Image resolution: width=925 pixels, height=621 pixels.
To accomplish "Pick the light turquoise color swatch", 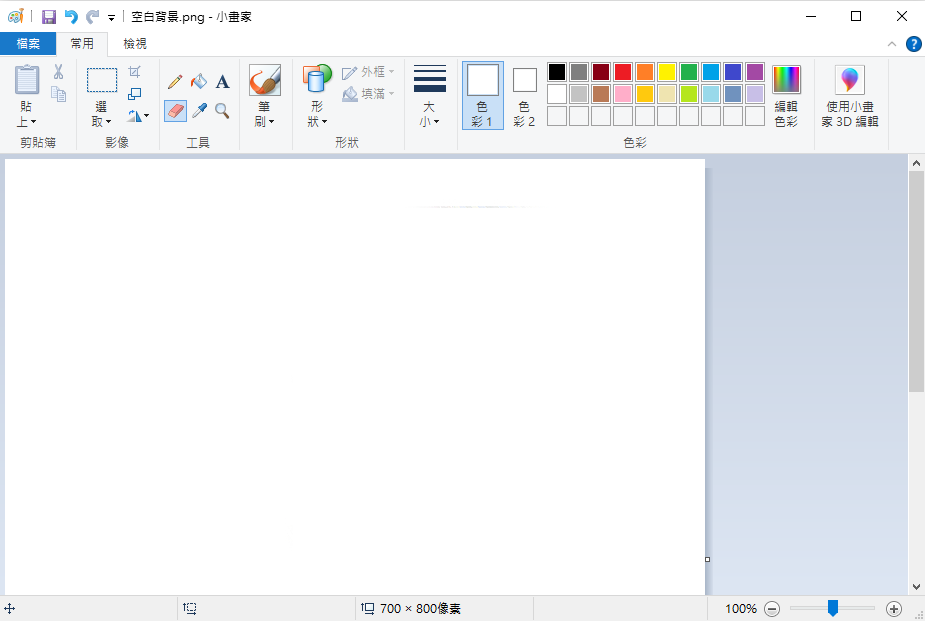I will tap(711, 94).
